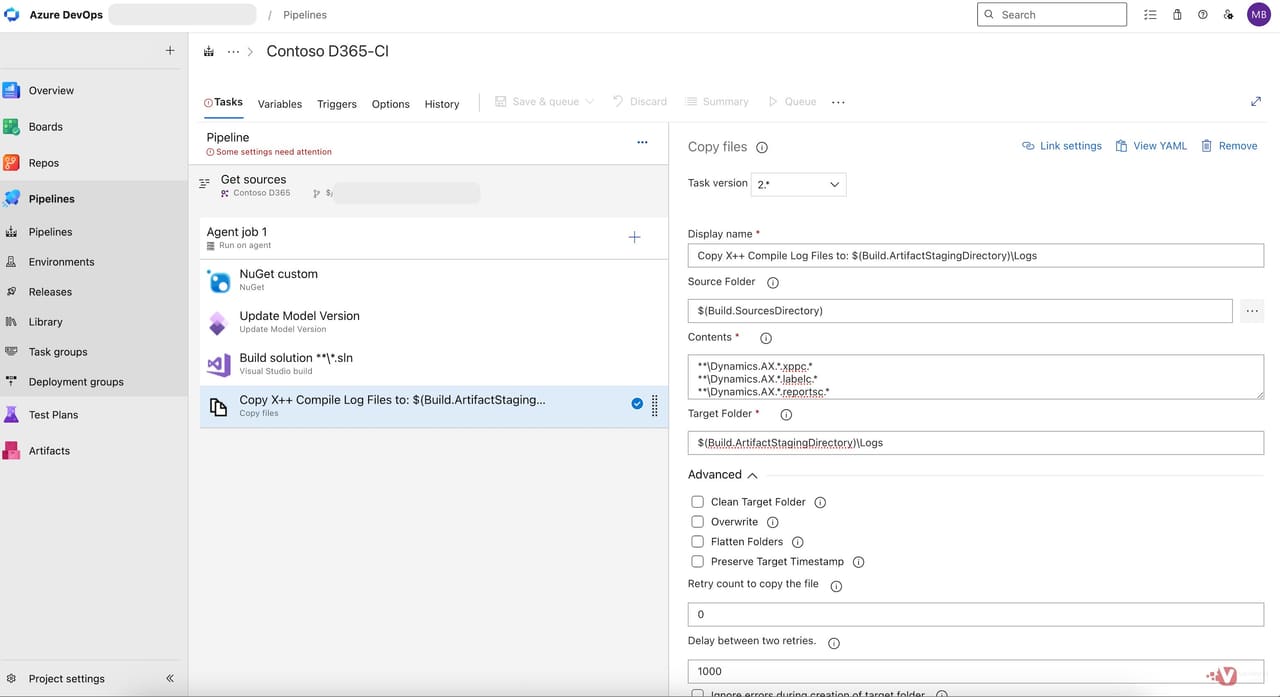Open the Pipeline more options ellipsis
Viewport: 1280px width, 697px height.
click(x=642, y=143)
